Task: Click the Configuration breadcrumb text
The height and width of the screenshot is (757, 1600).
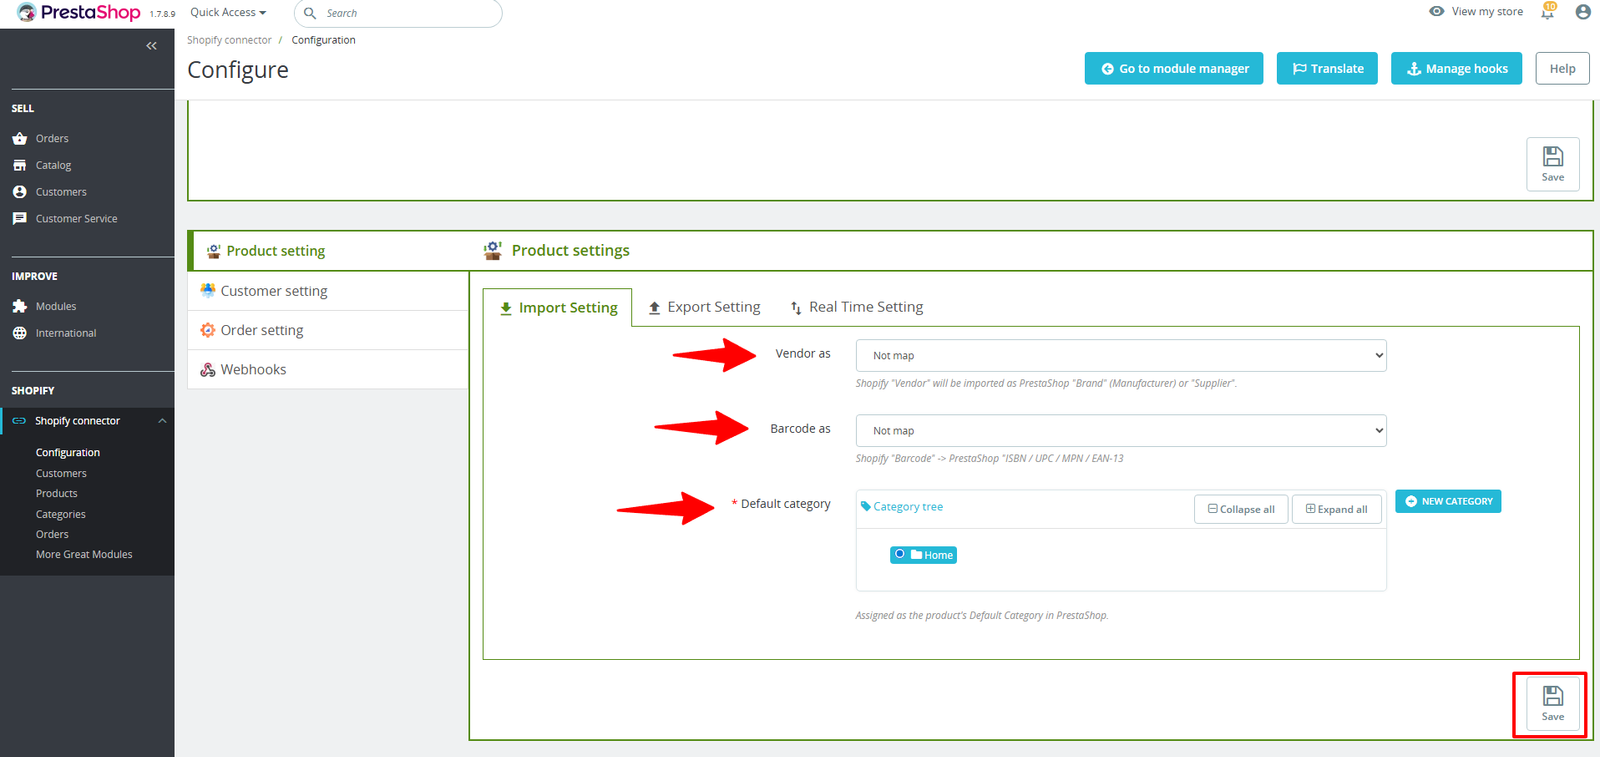Action: point(323,40)
